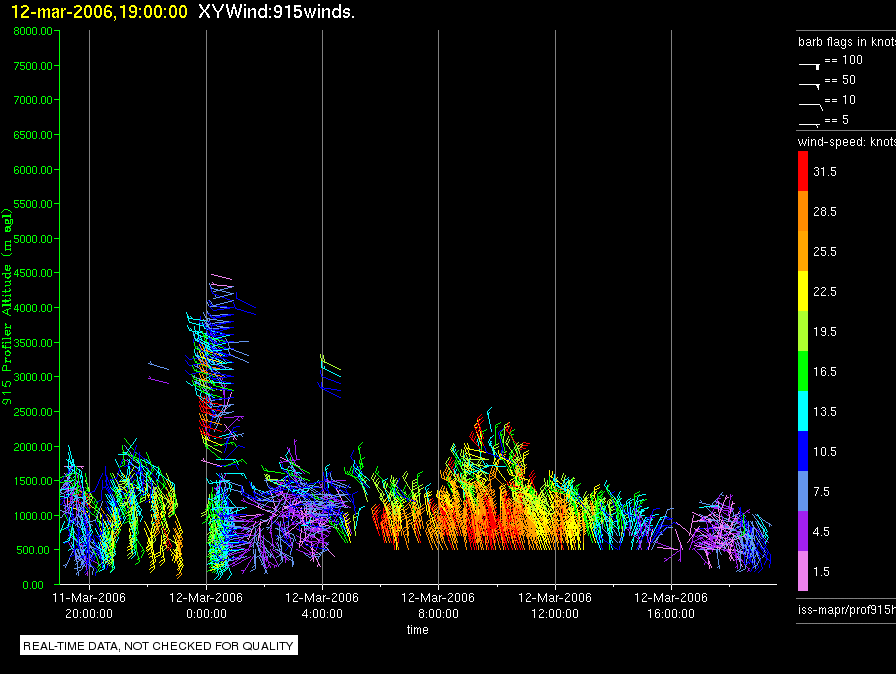The width and height of the screenshot is (896, 674).
Task: Select the pink 1.5 knots color swatch
Action: tap(803, 571)
